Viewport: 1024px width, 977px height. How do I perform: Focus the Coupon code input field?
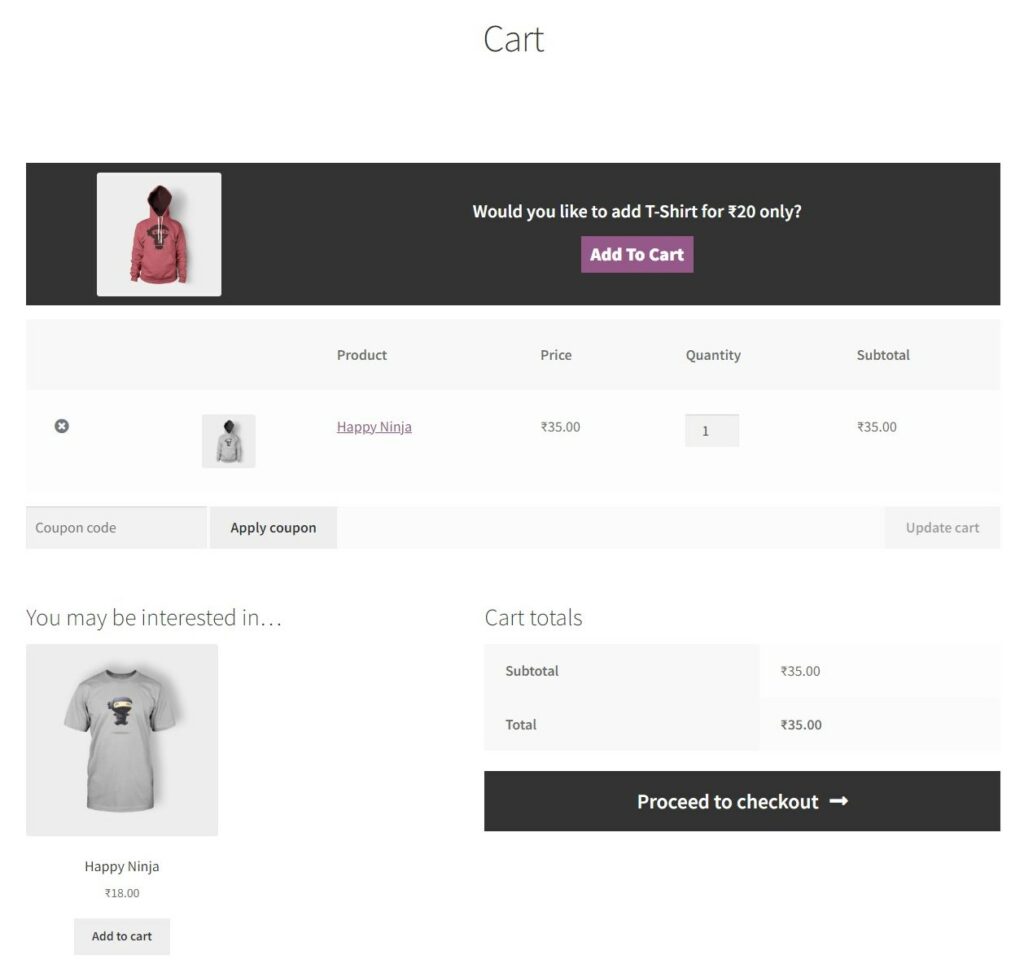point(116,528)
